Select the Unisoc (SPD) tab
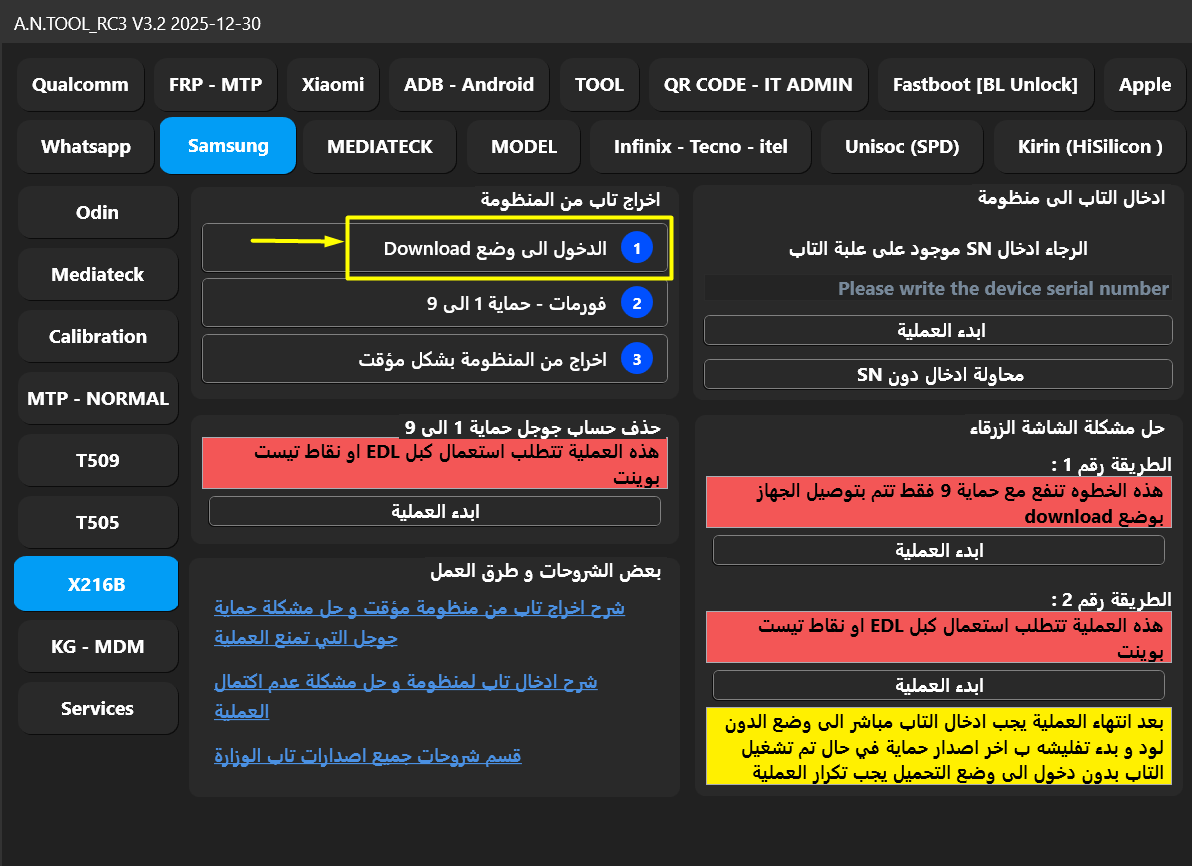 click(x=902, y=146)
